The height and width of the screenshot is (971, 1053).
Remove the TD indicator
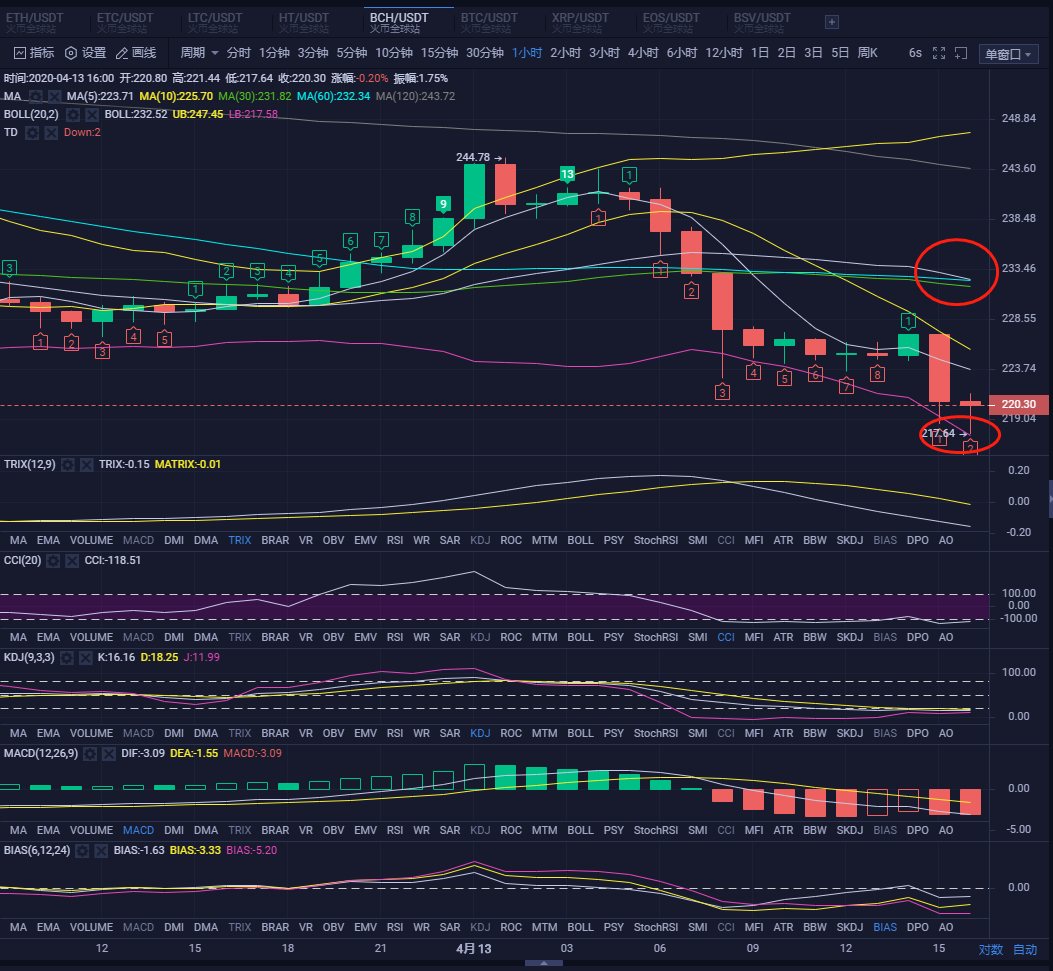[x=51, y=133]
